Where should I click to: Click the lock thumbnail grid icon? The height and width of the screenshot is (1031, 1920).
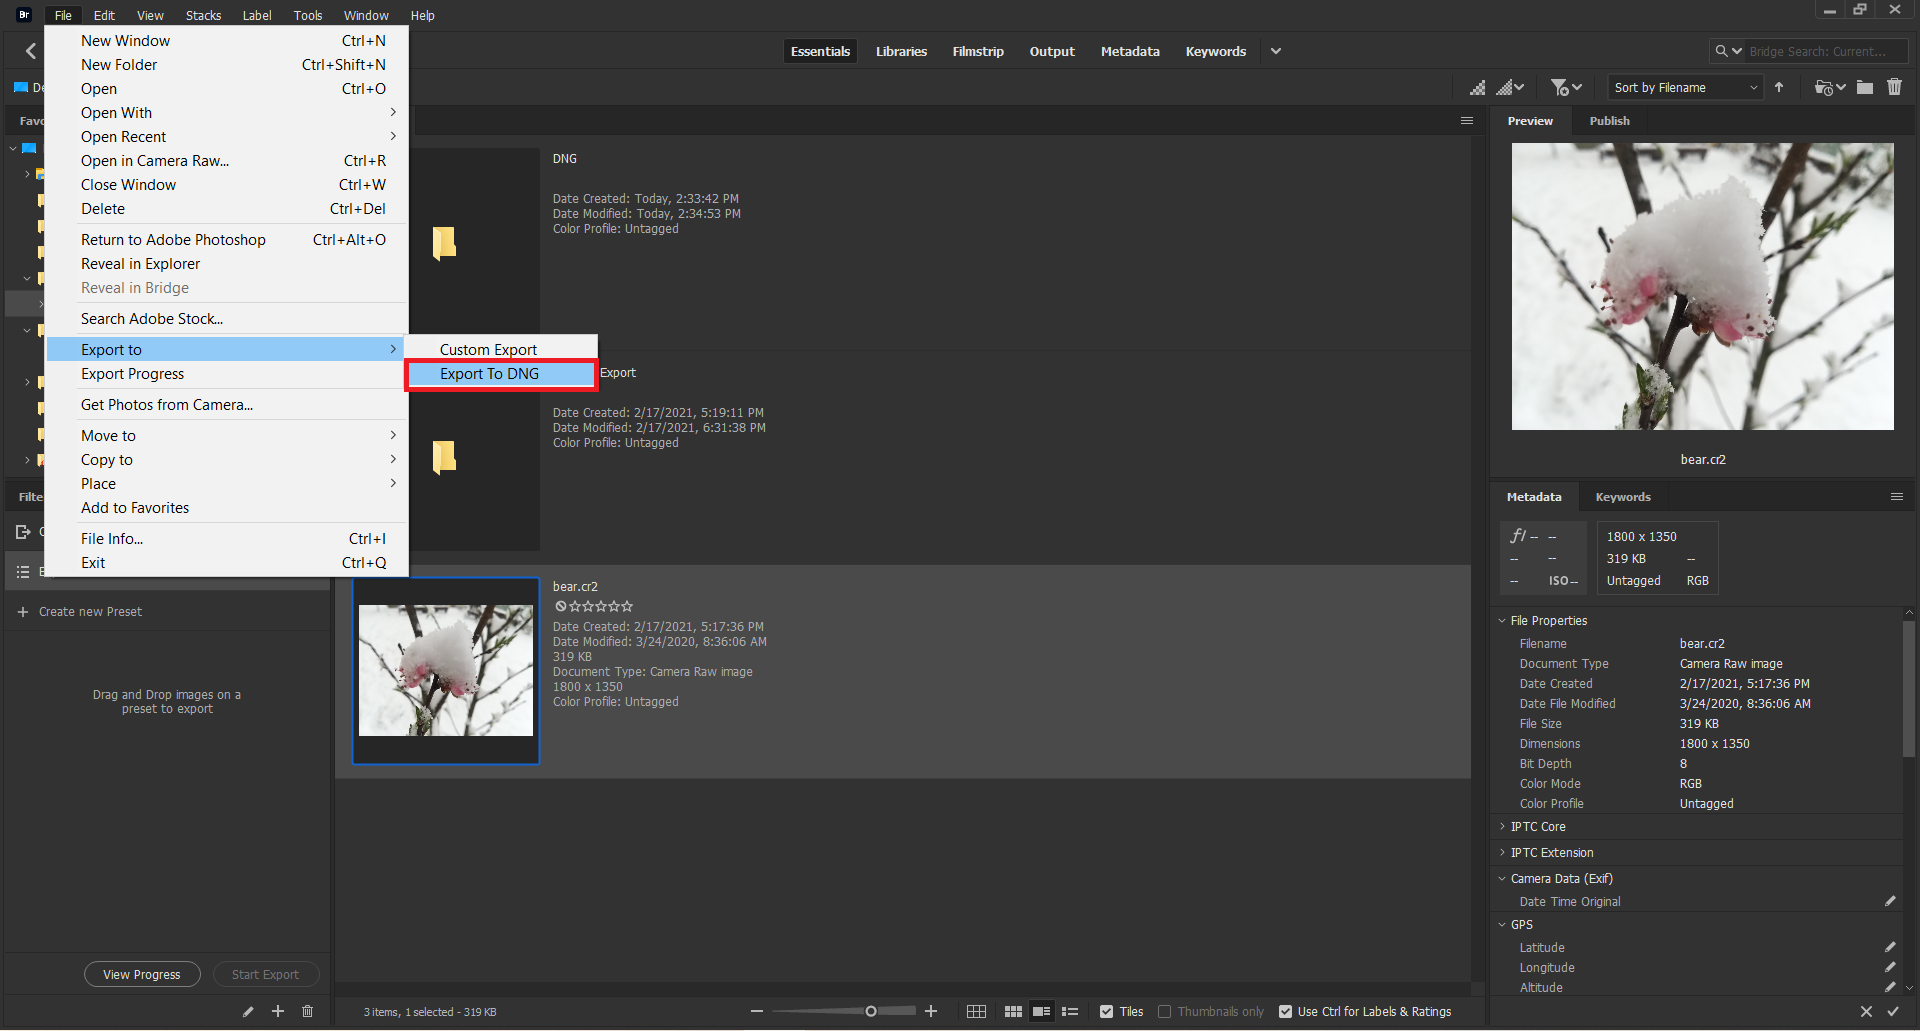point(976,1012)
